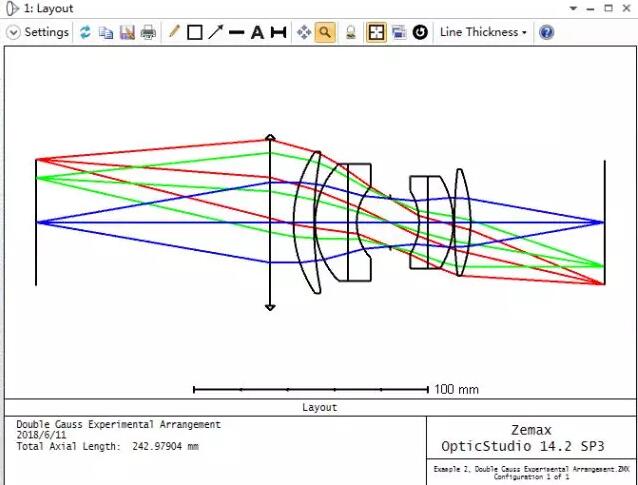This screenshot has height=485, width=638.
Task: Activate the four-arrow pan tool
Action: pyautogui.click(x=304, y=32)
